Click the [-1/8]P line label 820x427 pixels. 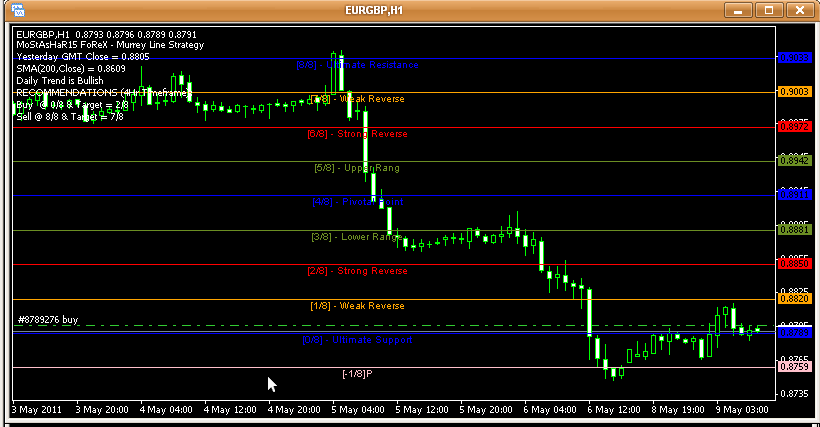tap(357, 374)
